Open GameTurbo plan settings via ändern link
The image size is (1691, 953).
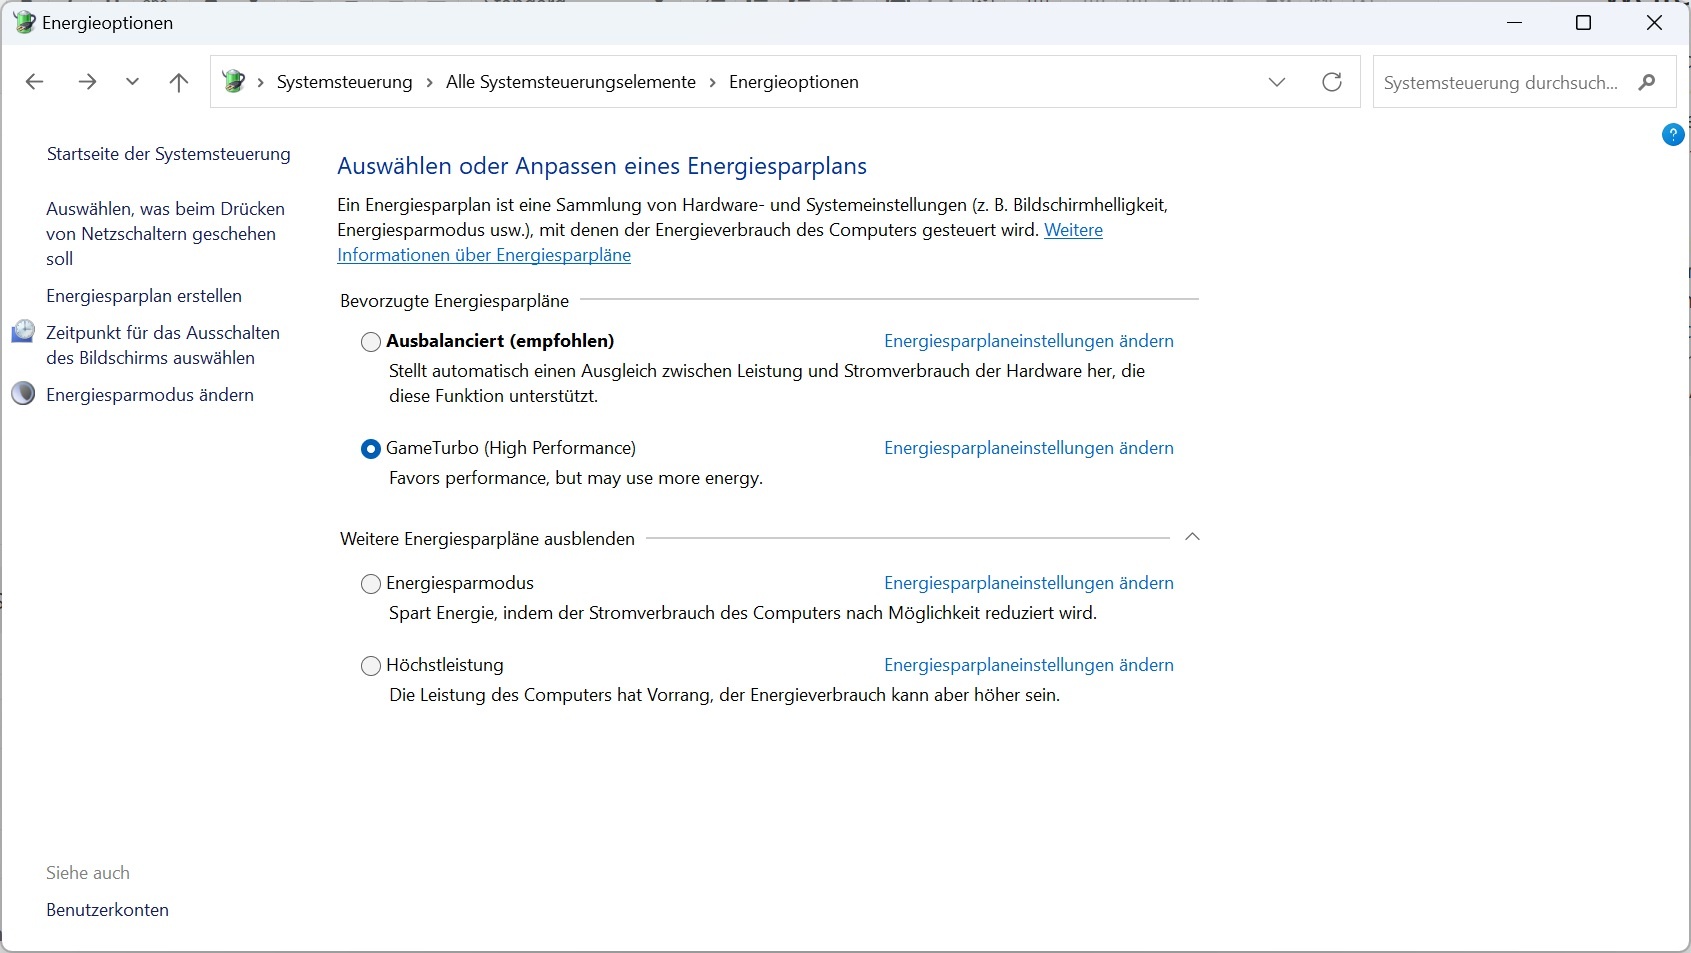click(1028, 448)
